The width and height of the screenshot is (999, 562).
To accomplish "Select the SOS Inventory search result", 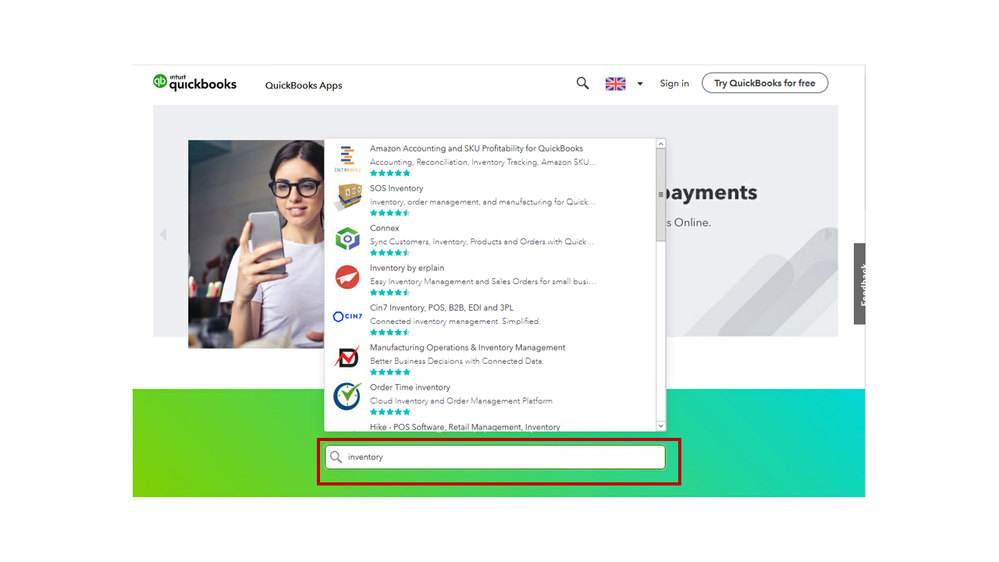I will [x=396, y=189].
